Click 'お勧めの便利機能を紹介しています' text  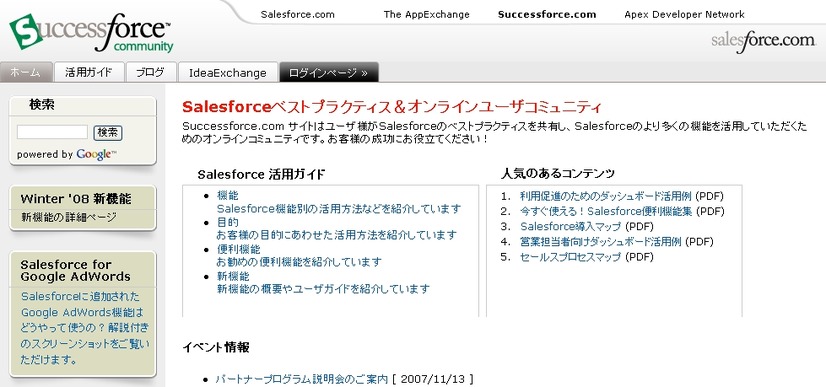(x=299, y=262)
